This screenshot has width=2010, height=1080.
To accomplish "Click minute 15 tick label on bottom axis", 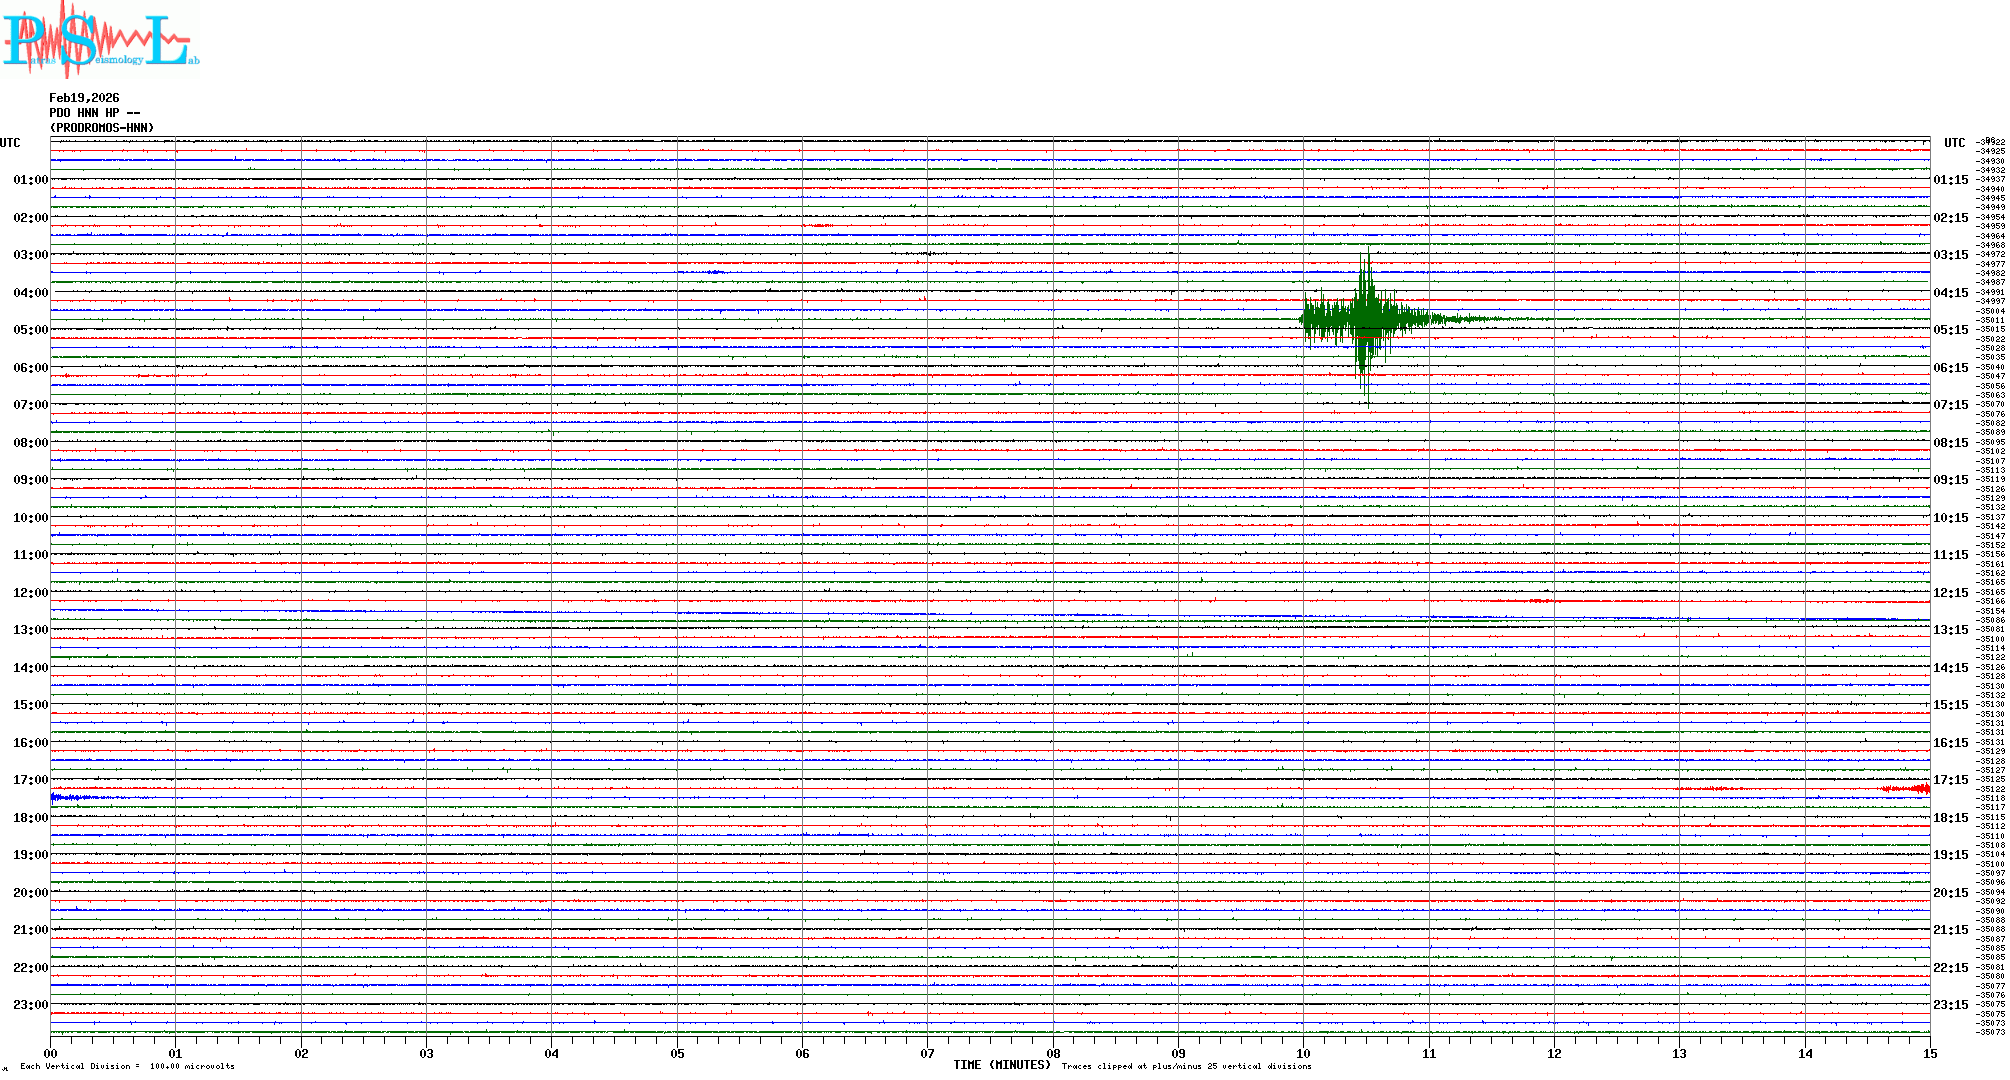I will point(1929,1053).
